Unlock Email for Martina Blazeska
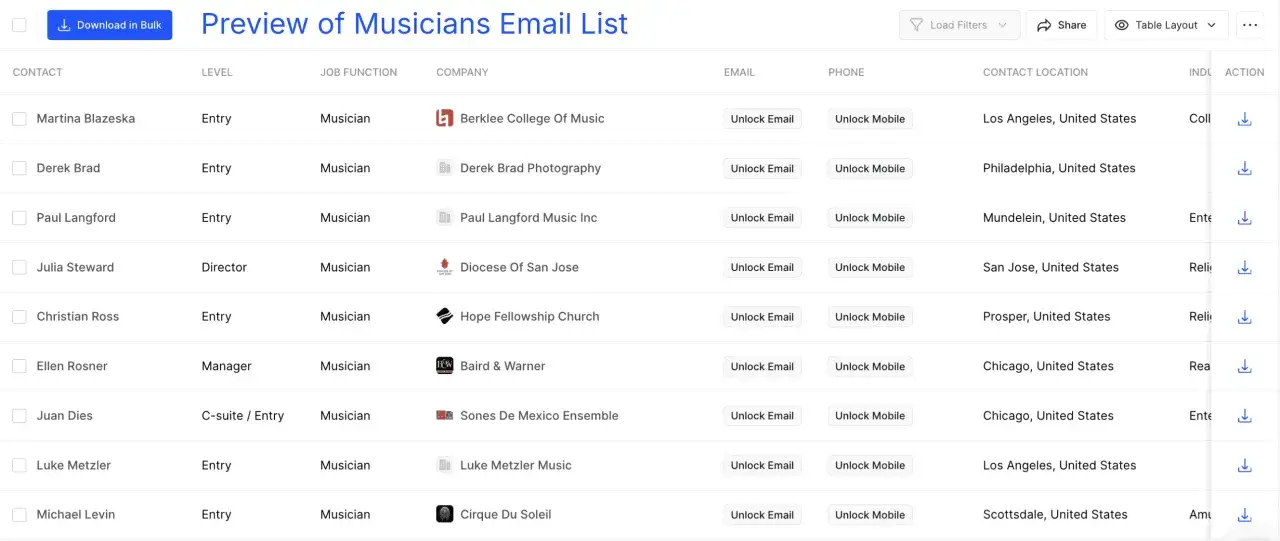This screenshot has height=541, width=1280. click(x=762, y=119)
